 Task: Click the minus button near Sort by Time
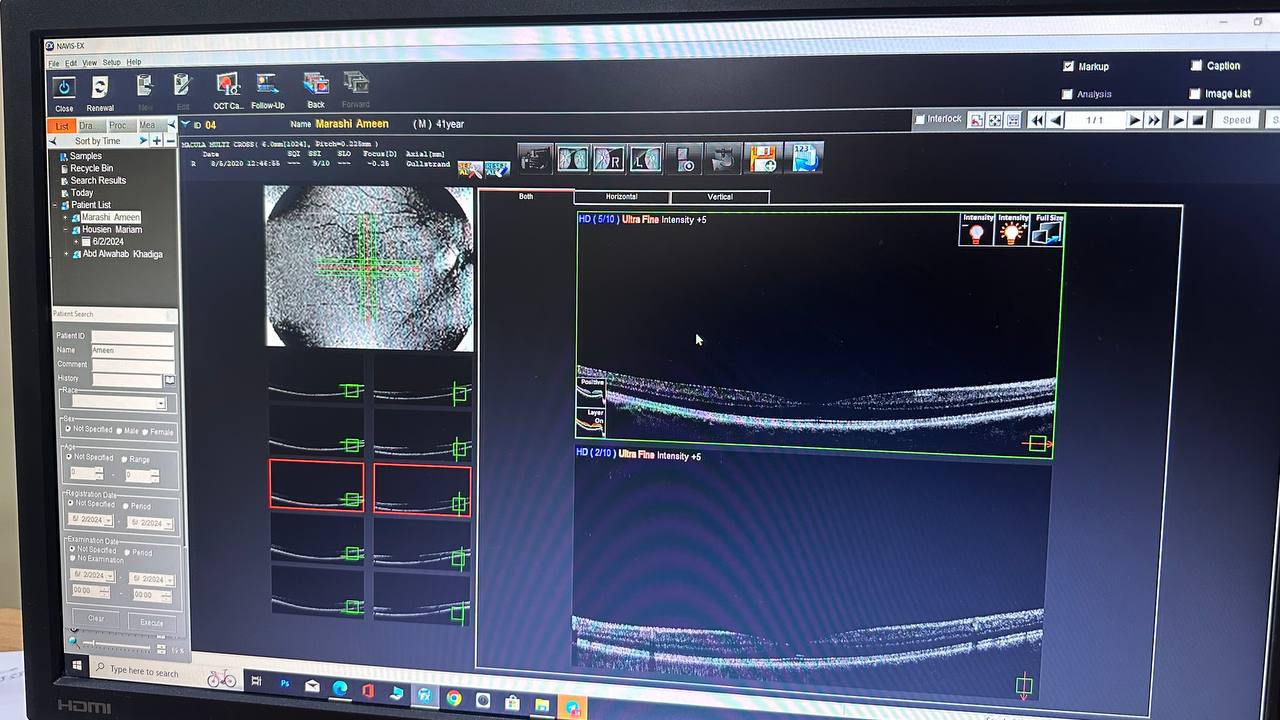pos(170,141)
